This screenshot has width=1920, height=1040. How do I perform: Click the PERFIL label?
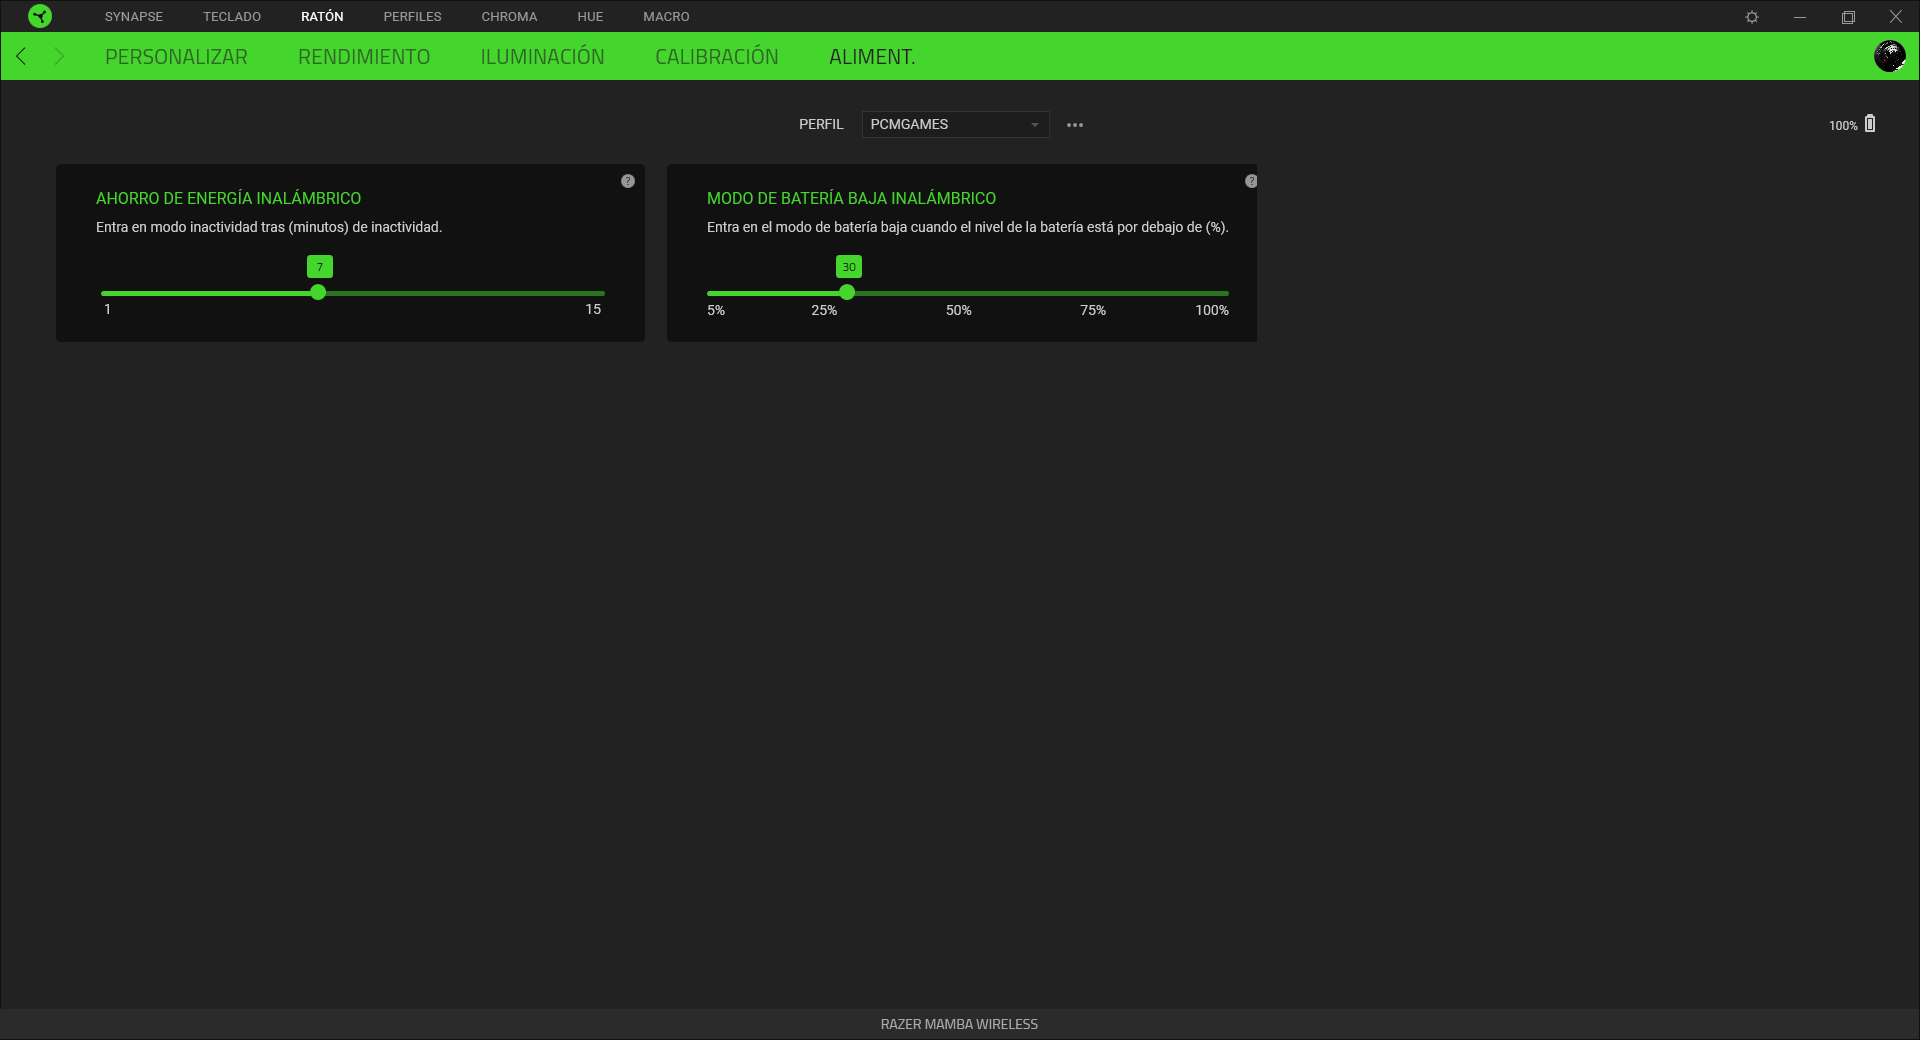tap(821, 125)
